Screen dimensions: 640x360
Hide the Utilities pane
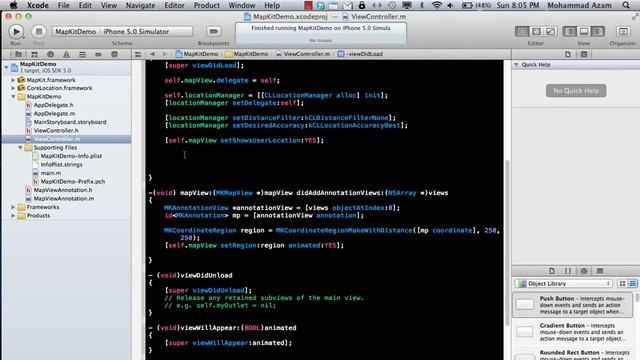tap(598, 31)
